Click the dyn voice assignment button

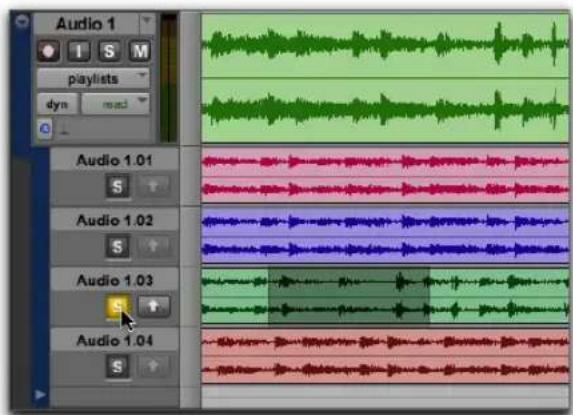pos(57,104)
